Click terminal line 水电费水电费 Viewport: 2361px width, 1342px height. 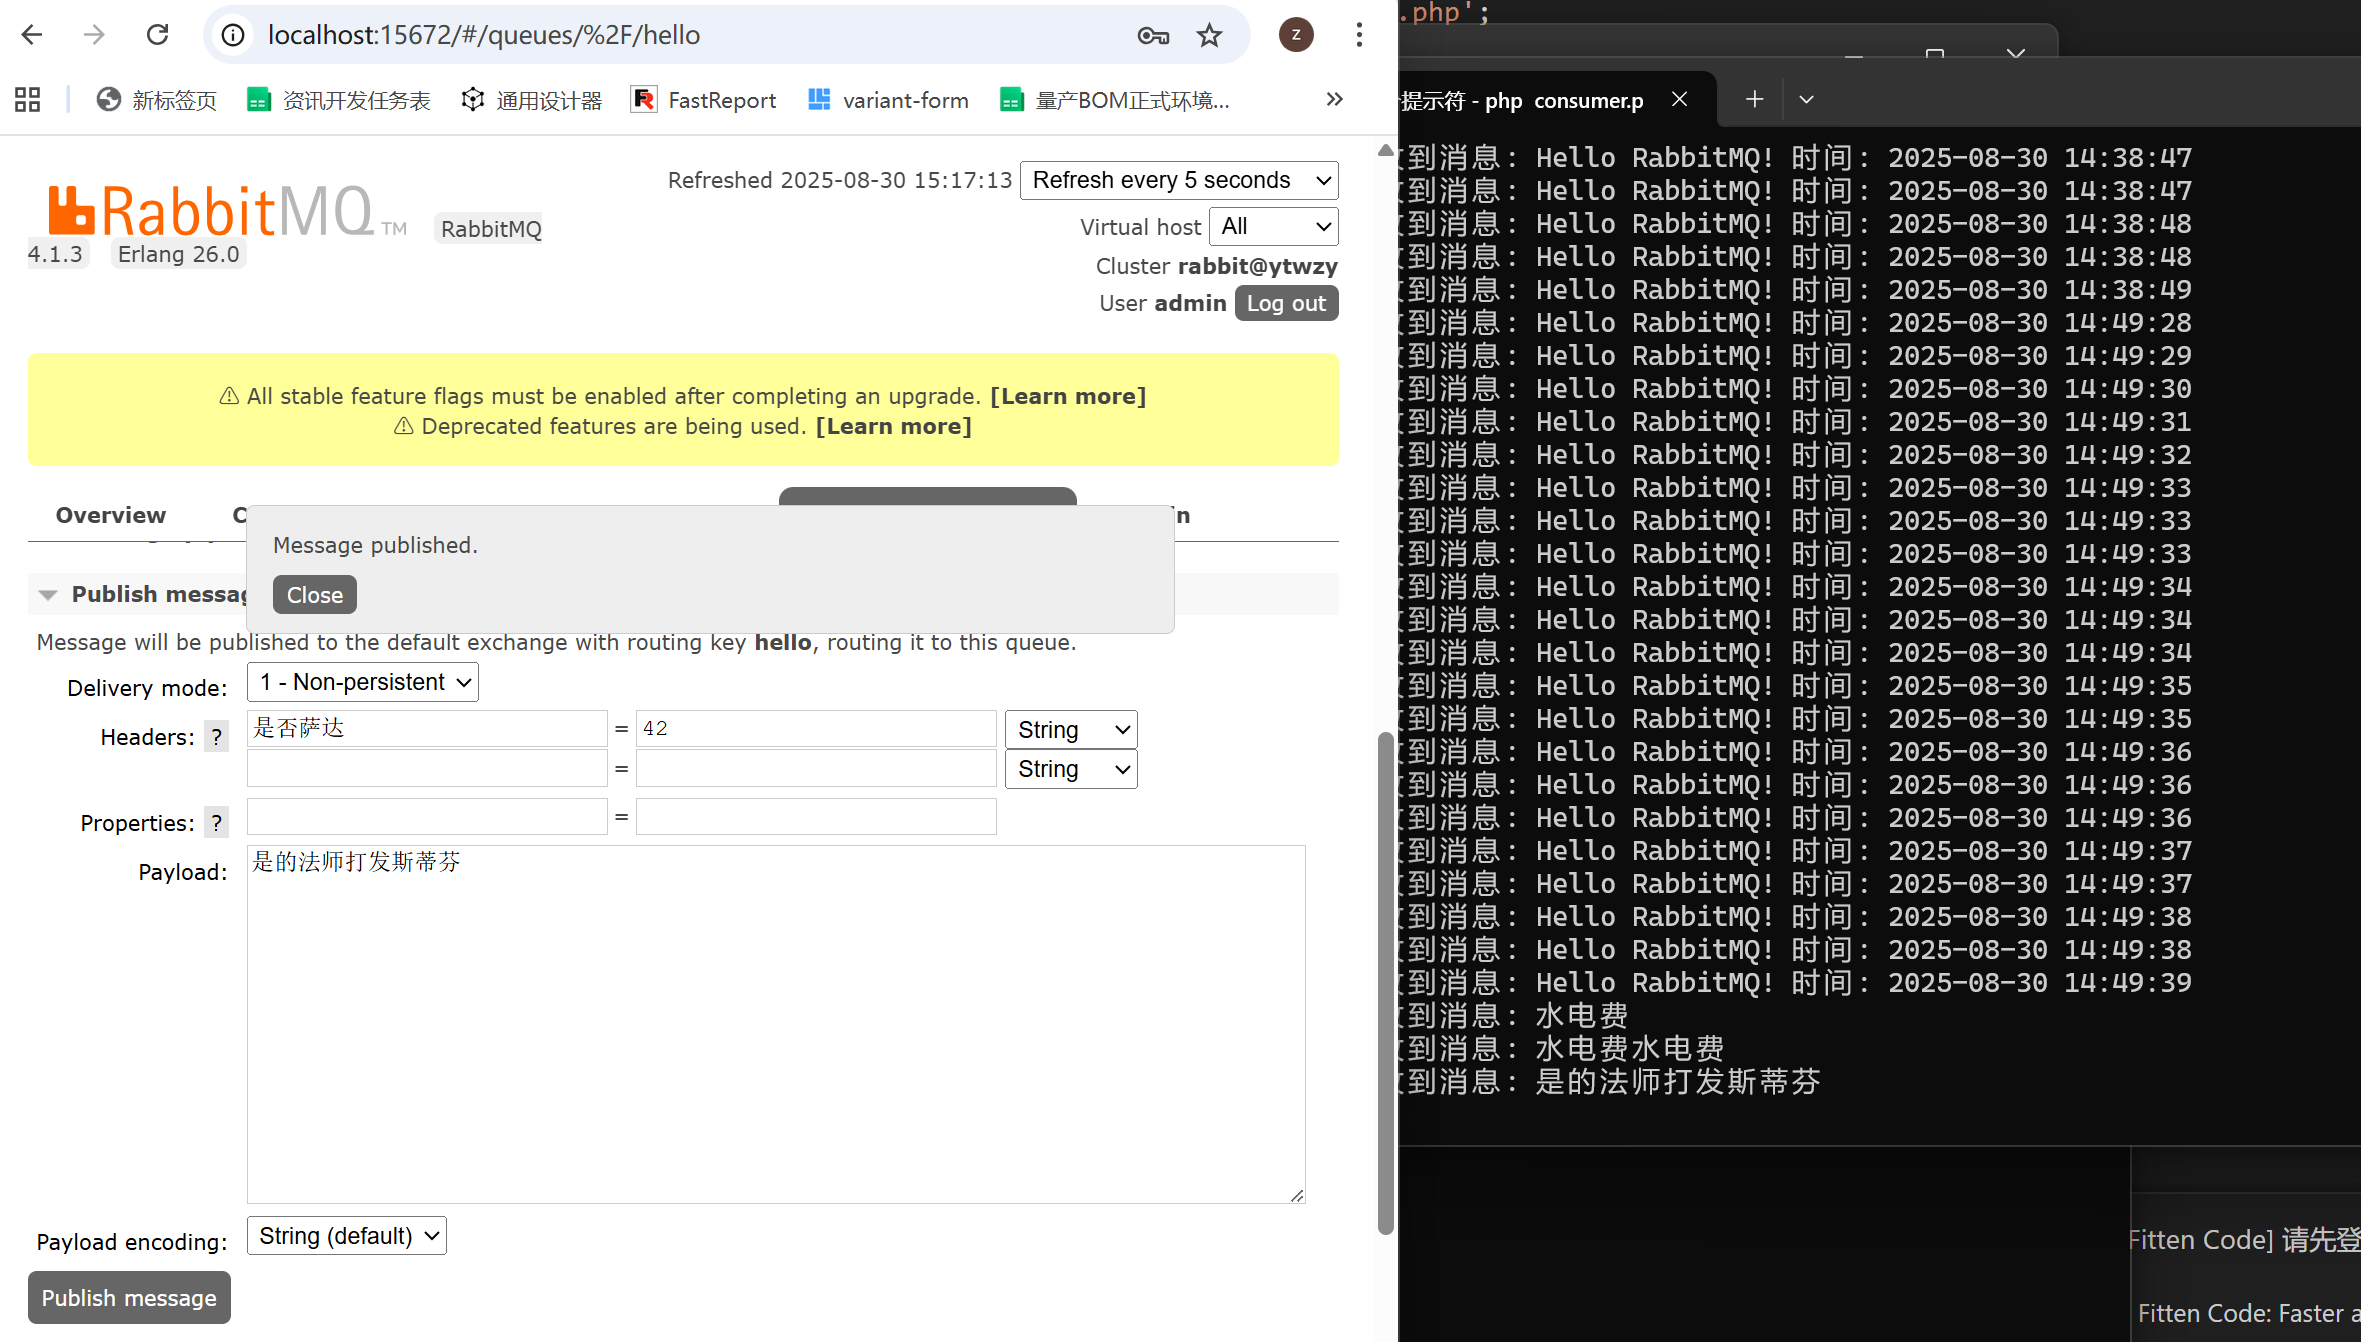tap(1629, 1048)
